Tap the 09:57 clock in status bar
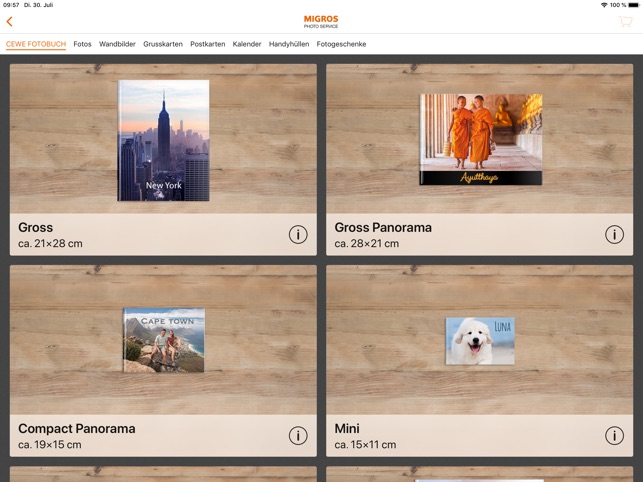Image resolution: width=643 pixels, height=482 pixels. (11, 5)
